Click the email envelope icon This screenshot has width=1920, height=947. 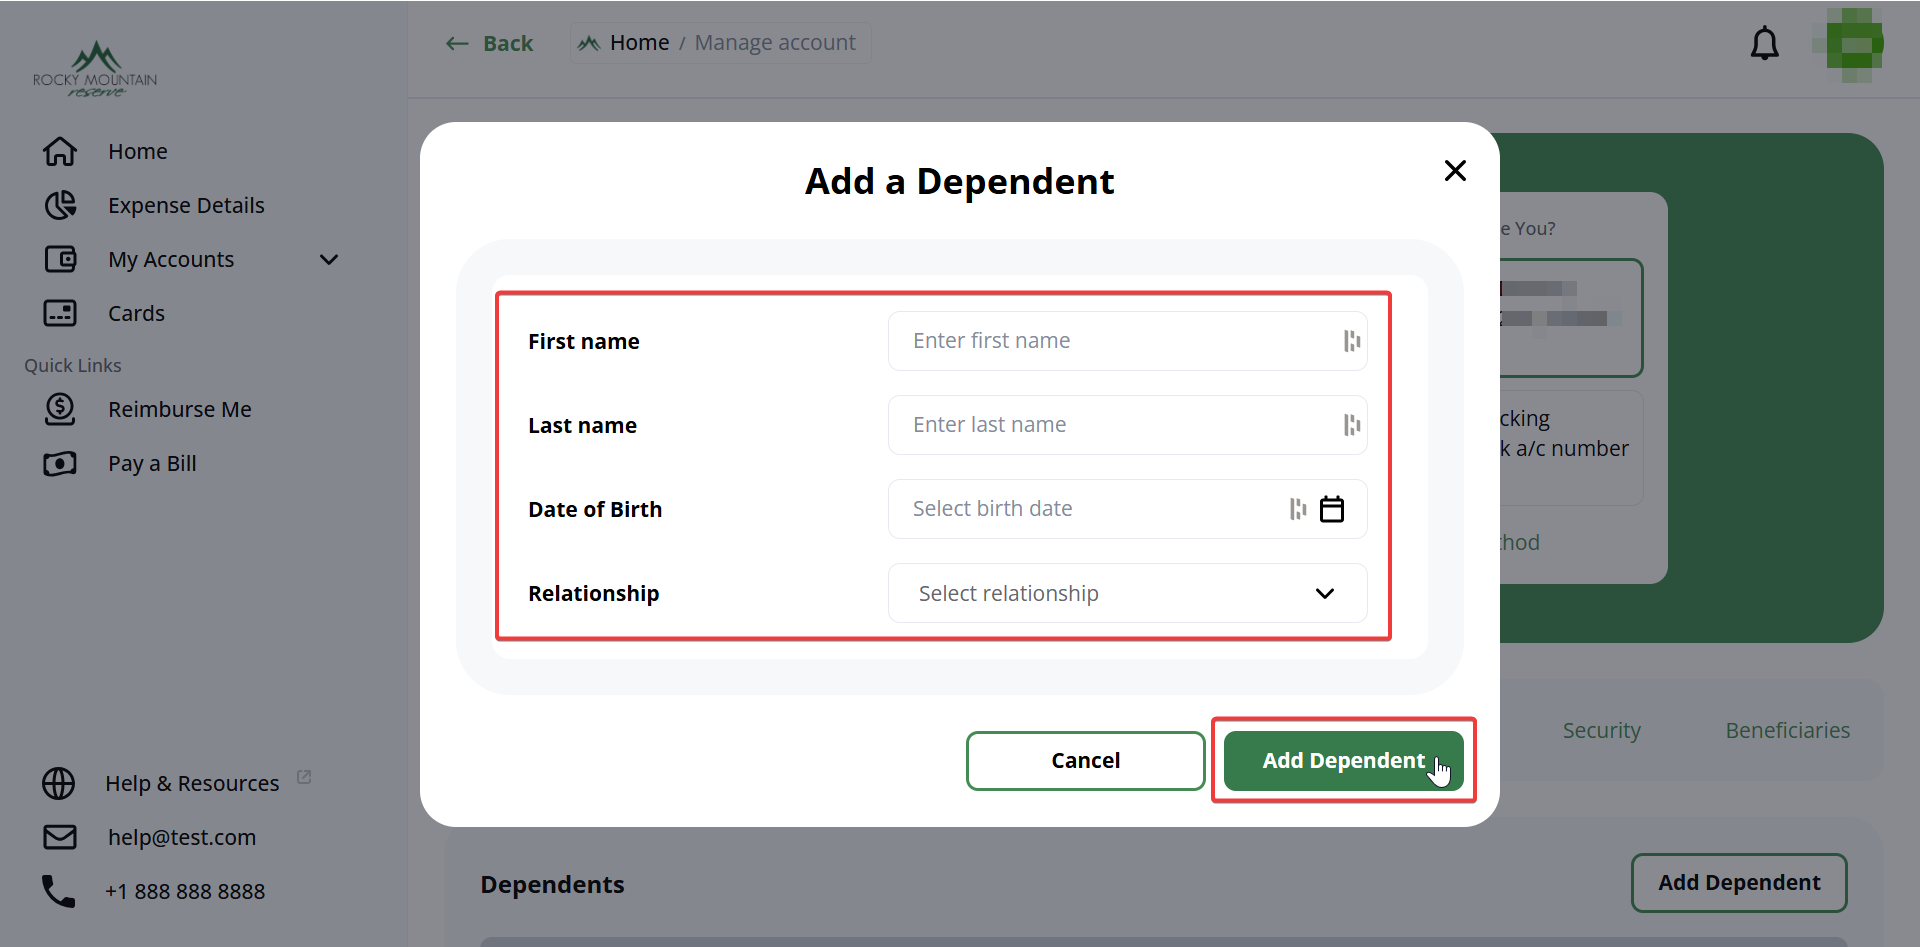click(x=60, y=837)
